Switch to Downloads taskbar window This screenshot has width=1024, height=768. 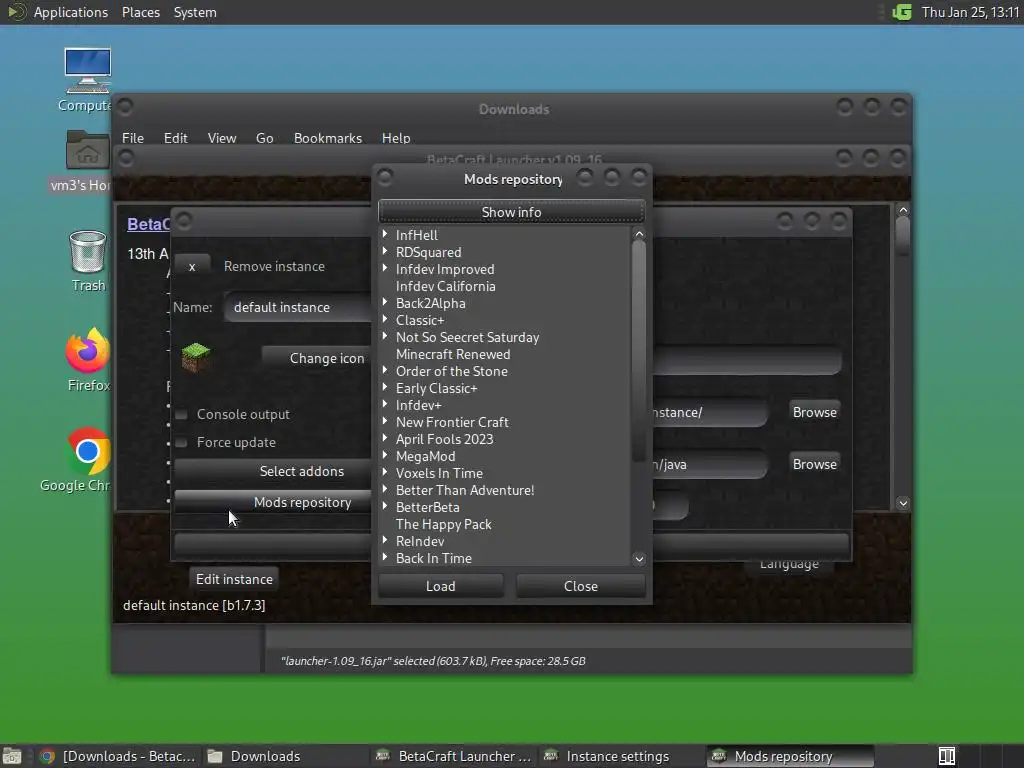pos(286,756)
